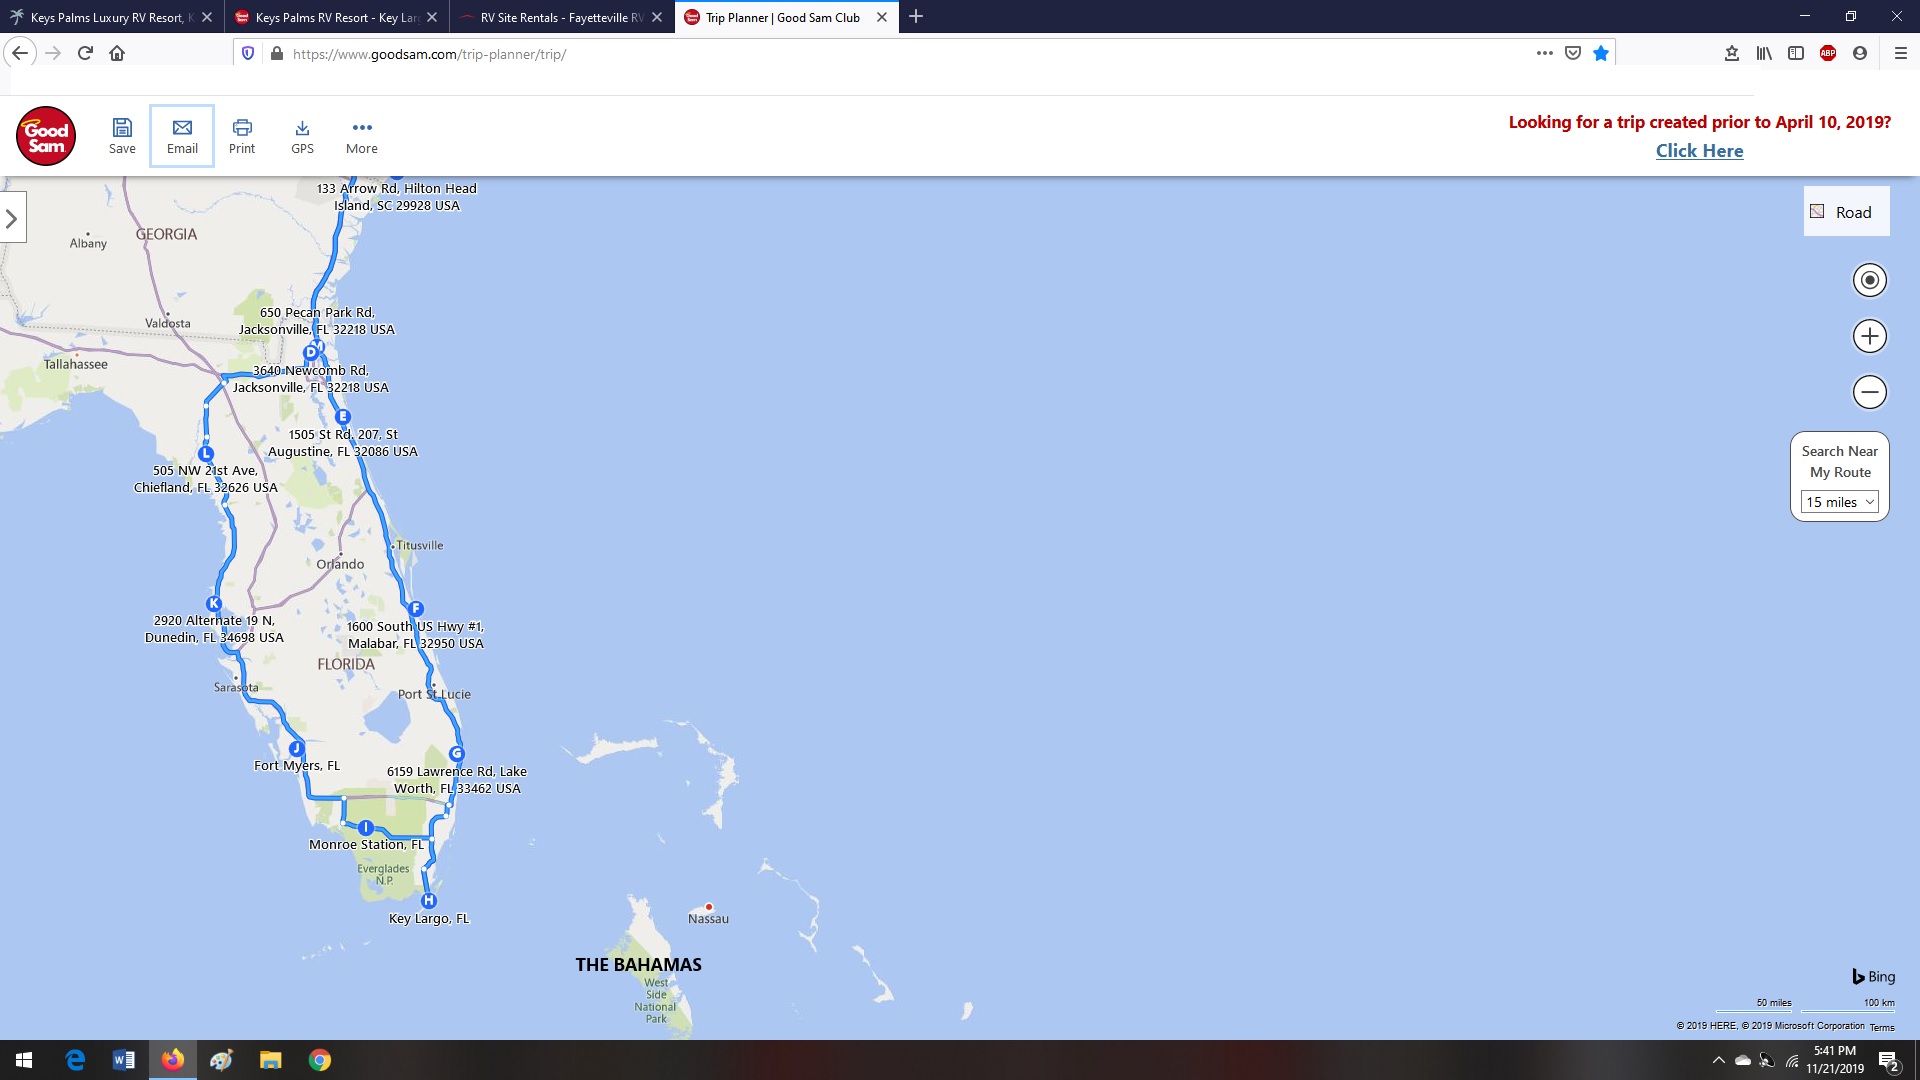This screenshot has height=1080, width=1920.
Task: Select waypoint D in Jacksonville
Action: pyautogui.click(x=311, y=352)
